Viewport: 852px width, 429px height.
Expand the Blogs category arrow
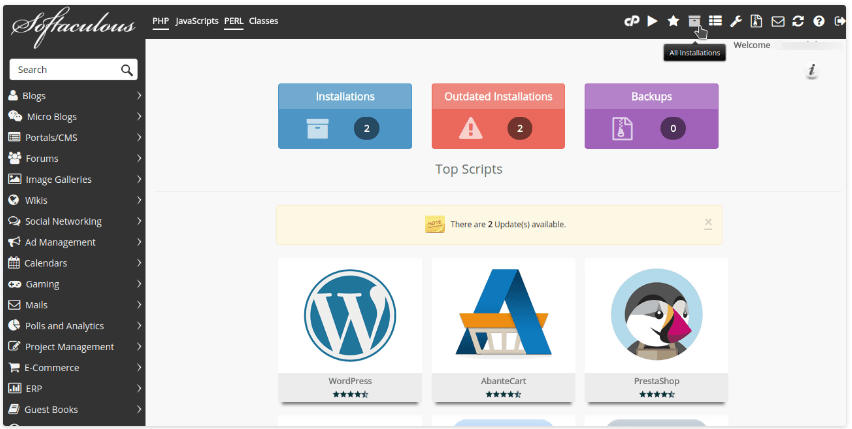[x=139, y=95]
